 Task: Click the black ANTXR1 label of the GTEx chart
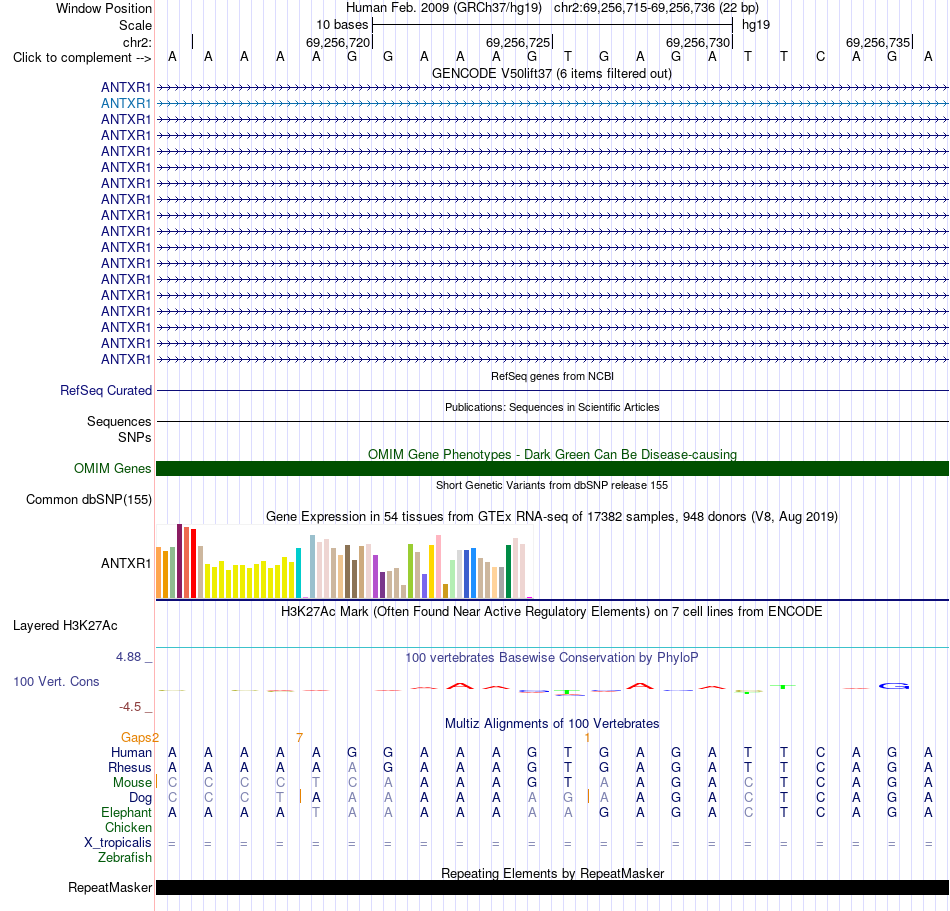coord(125,563)
